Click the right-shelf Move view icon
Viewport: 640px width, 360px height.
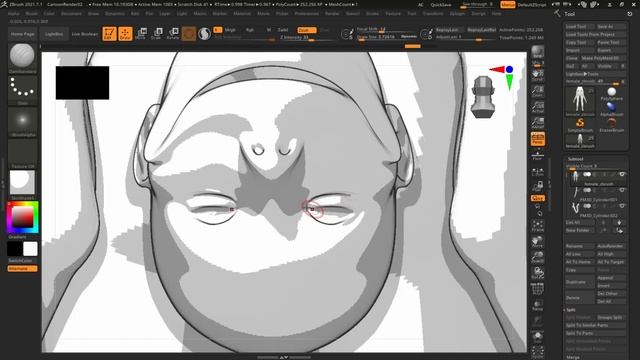point(538,242)
